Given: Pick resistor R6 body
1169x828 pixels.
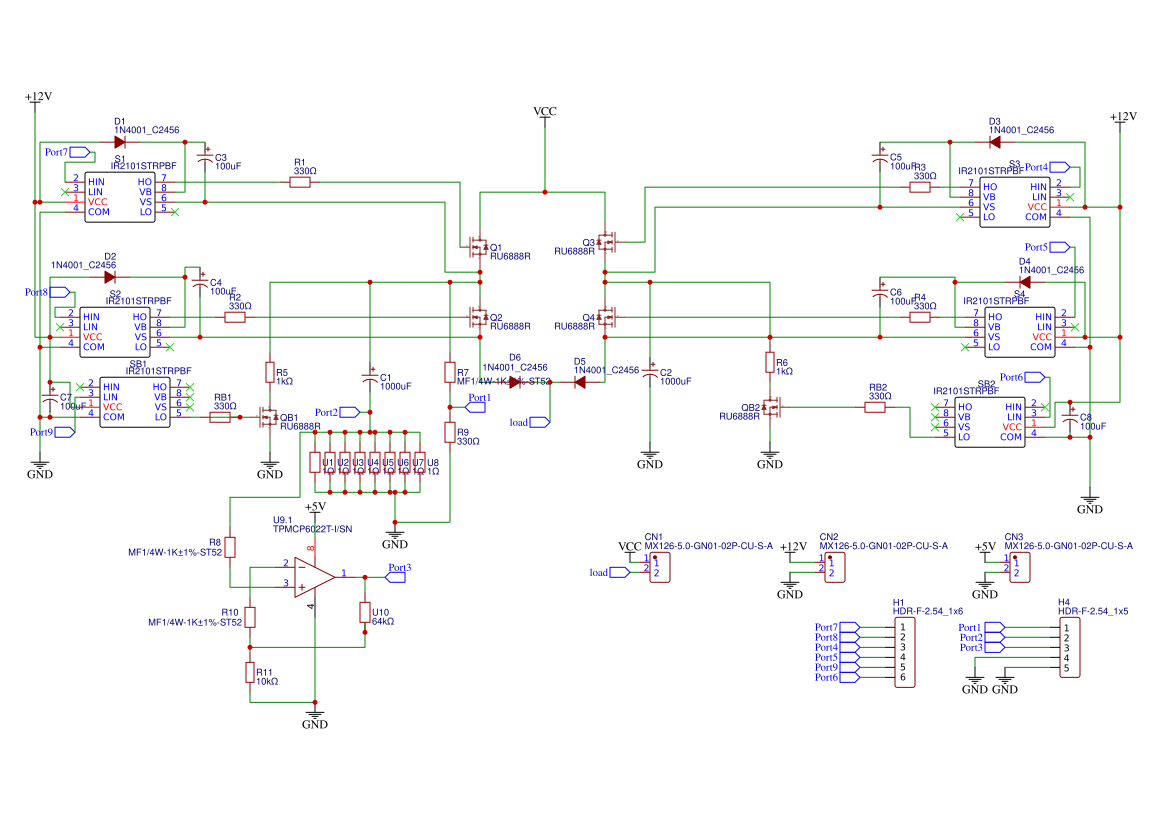Looking at the screenshot, I should 770,362.
